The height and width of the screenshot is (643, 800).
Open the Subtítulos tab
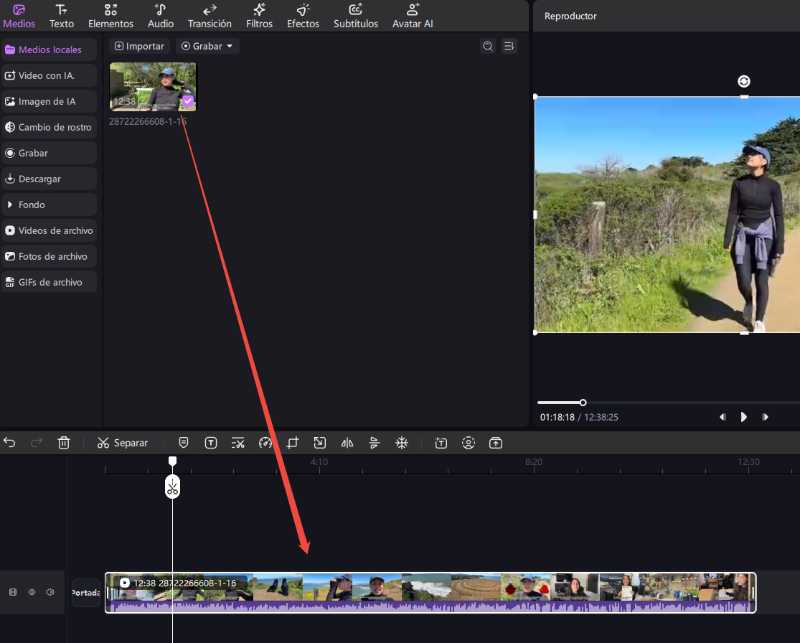coord(355,16)
